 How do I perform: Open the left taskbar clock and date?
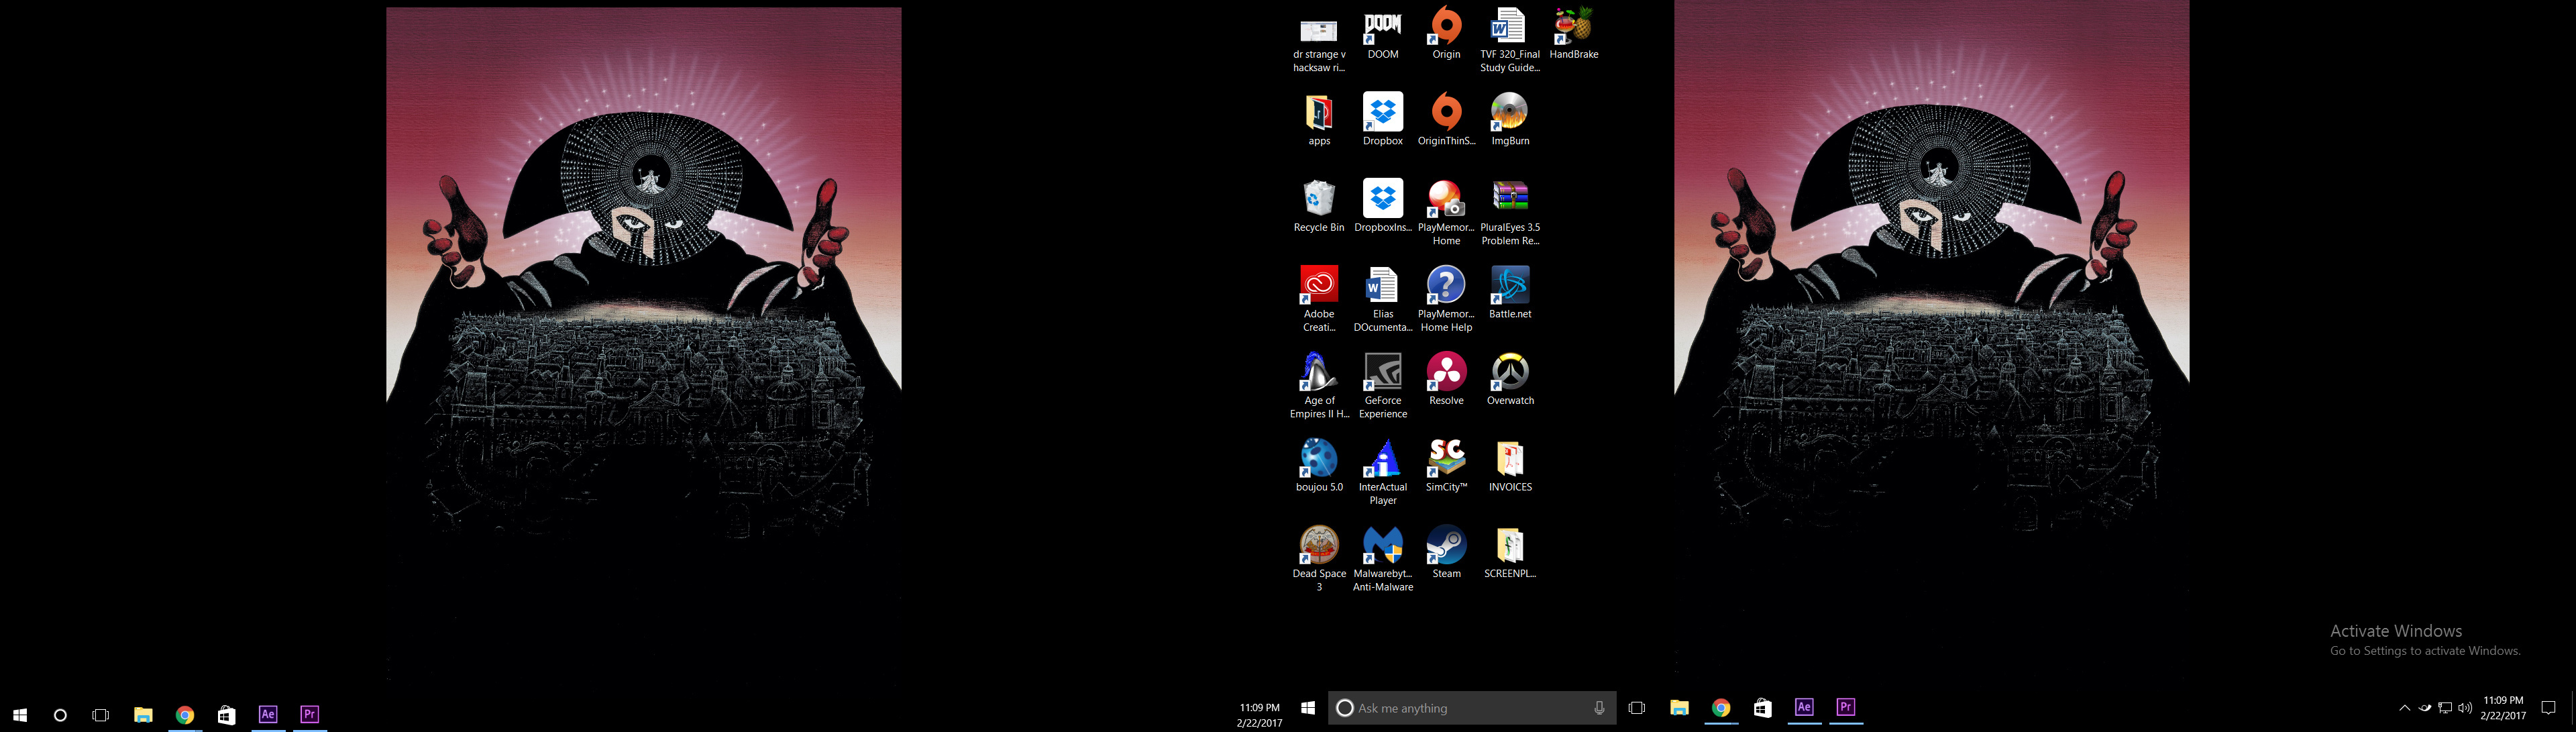tap(1259, 715)
